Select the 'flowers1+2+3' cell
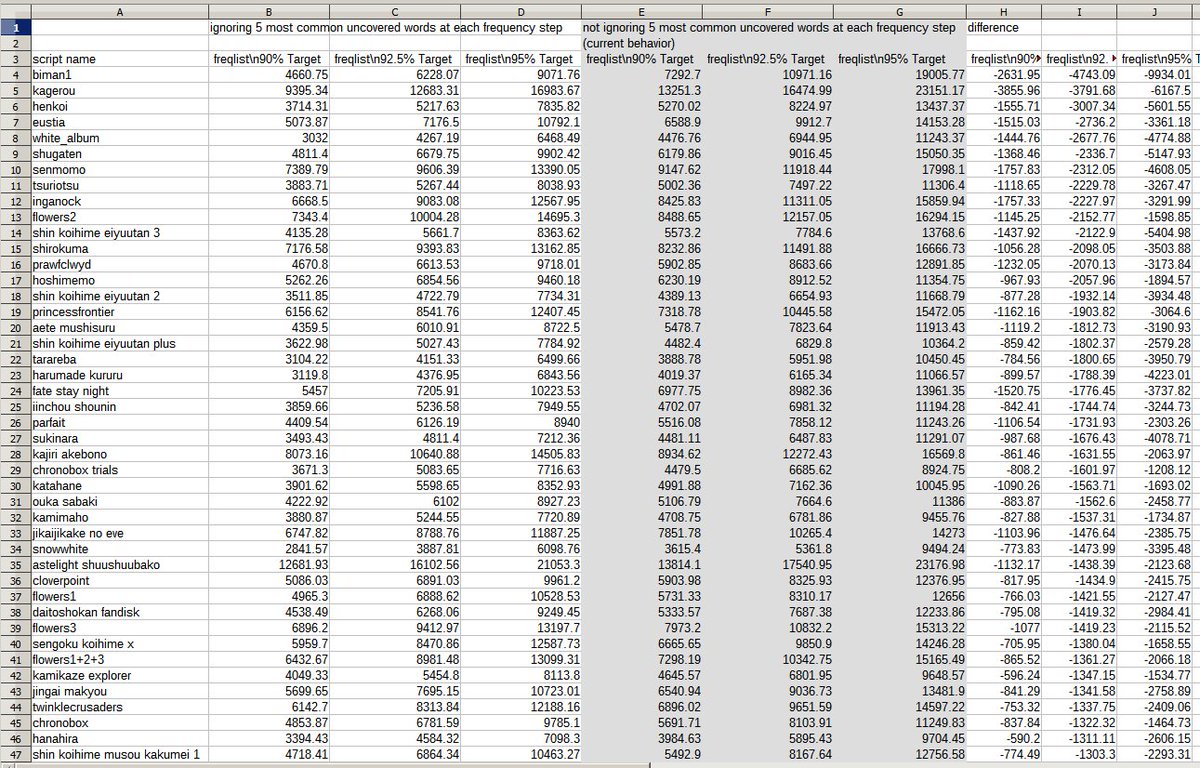Screen dimensions: 1200x768 [119, 660]
